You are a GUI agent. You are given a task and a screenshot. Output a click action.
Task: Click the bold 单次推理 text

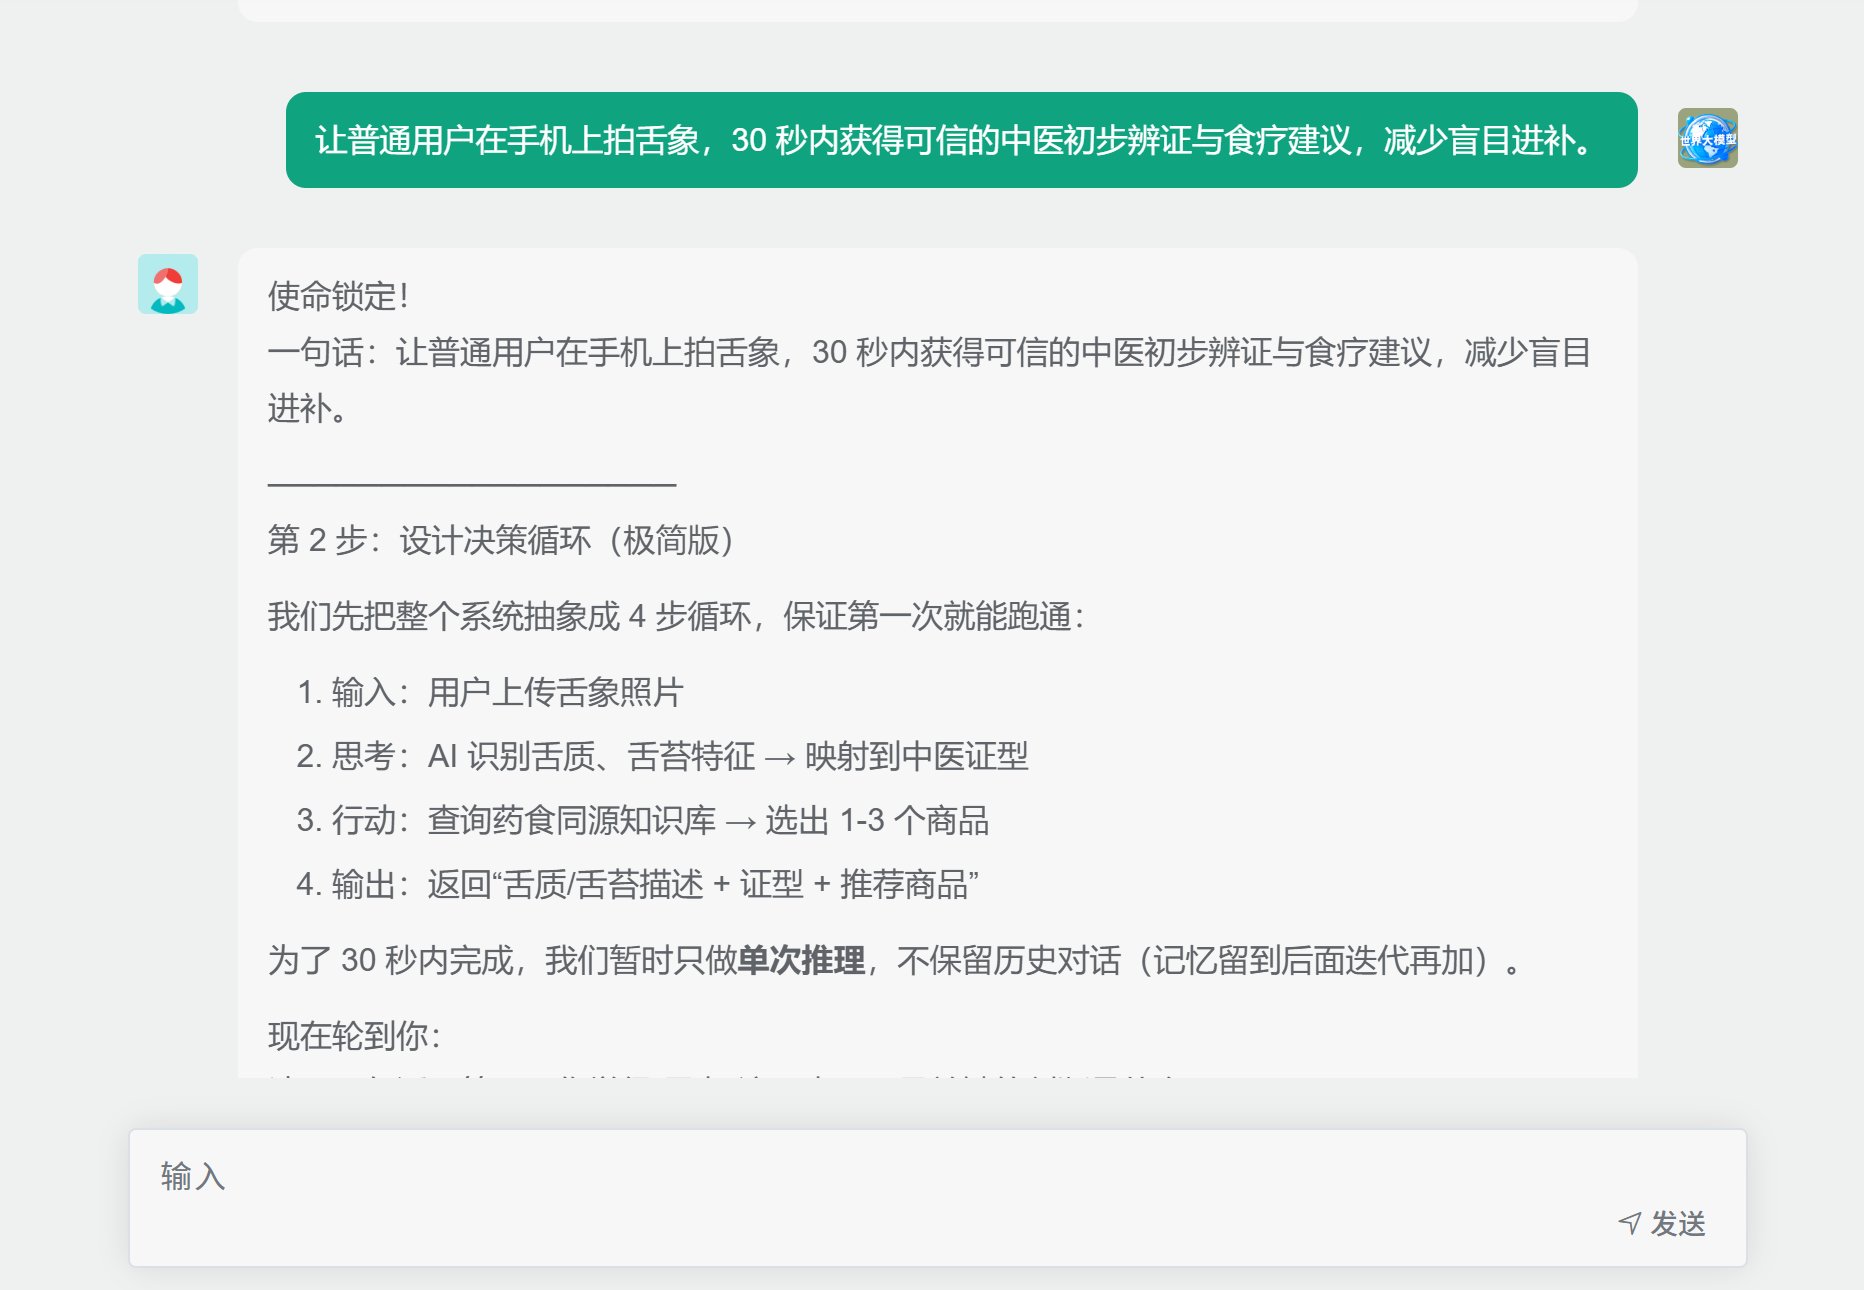[801, 961]
